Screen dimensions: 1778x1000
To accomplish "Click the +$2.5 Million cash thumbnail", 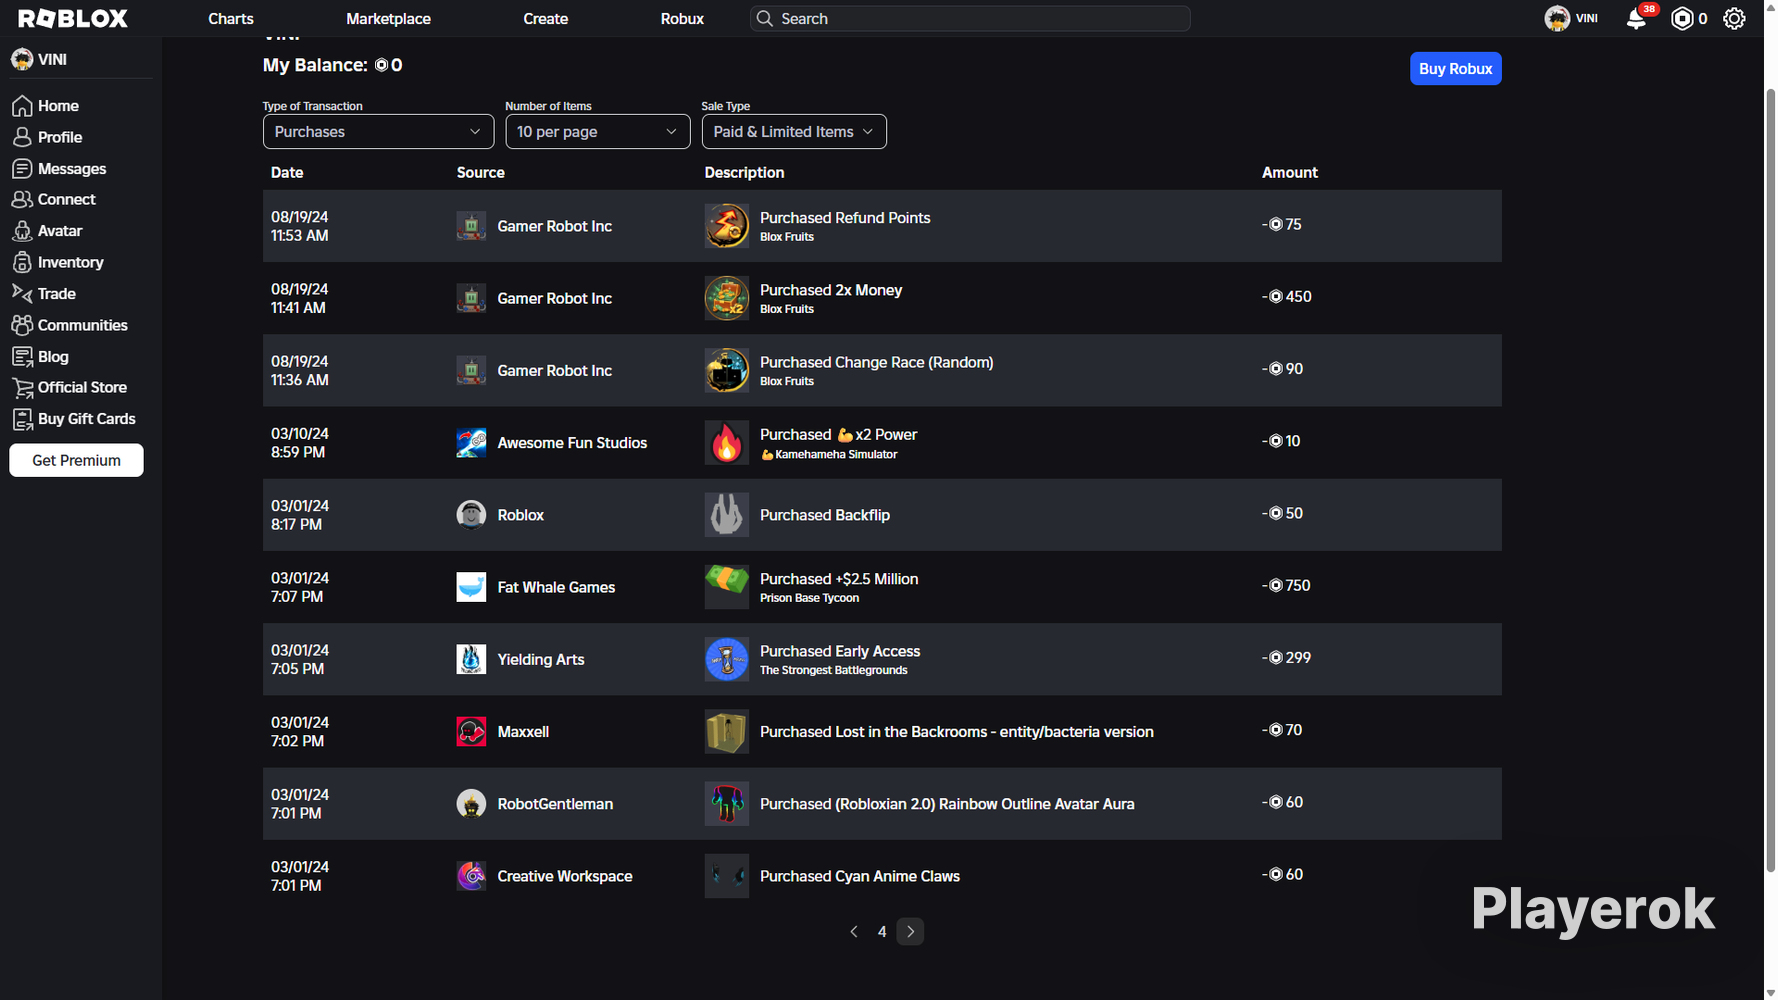I will (727, 587).
